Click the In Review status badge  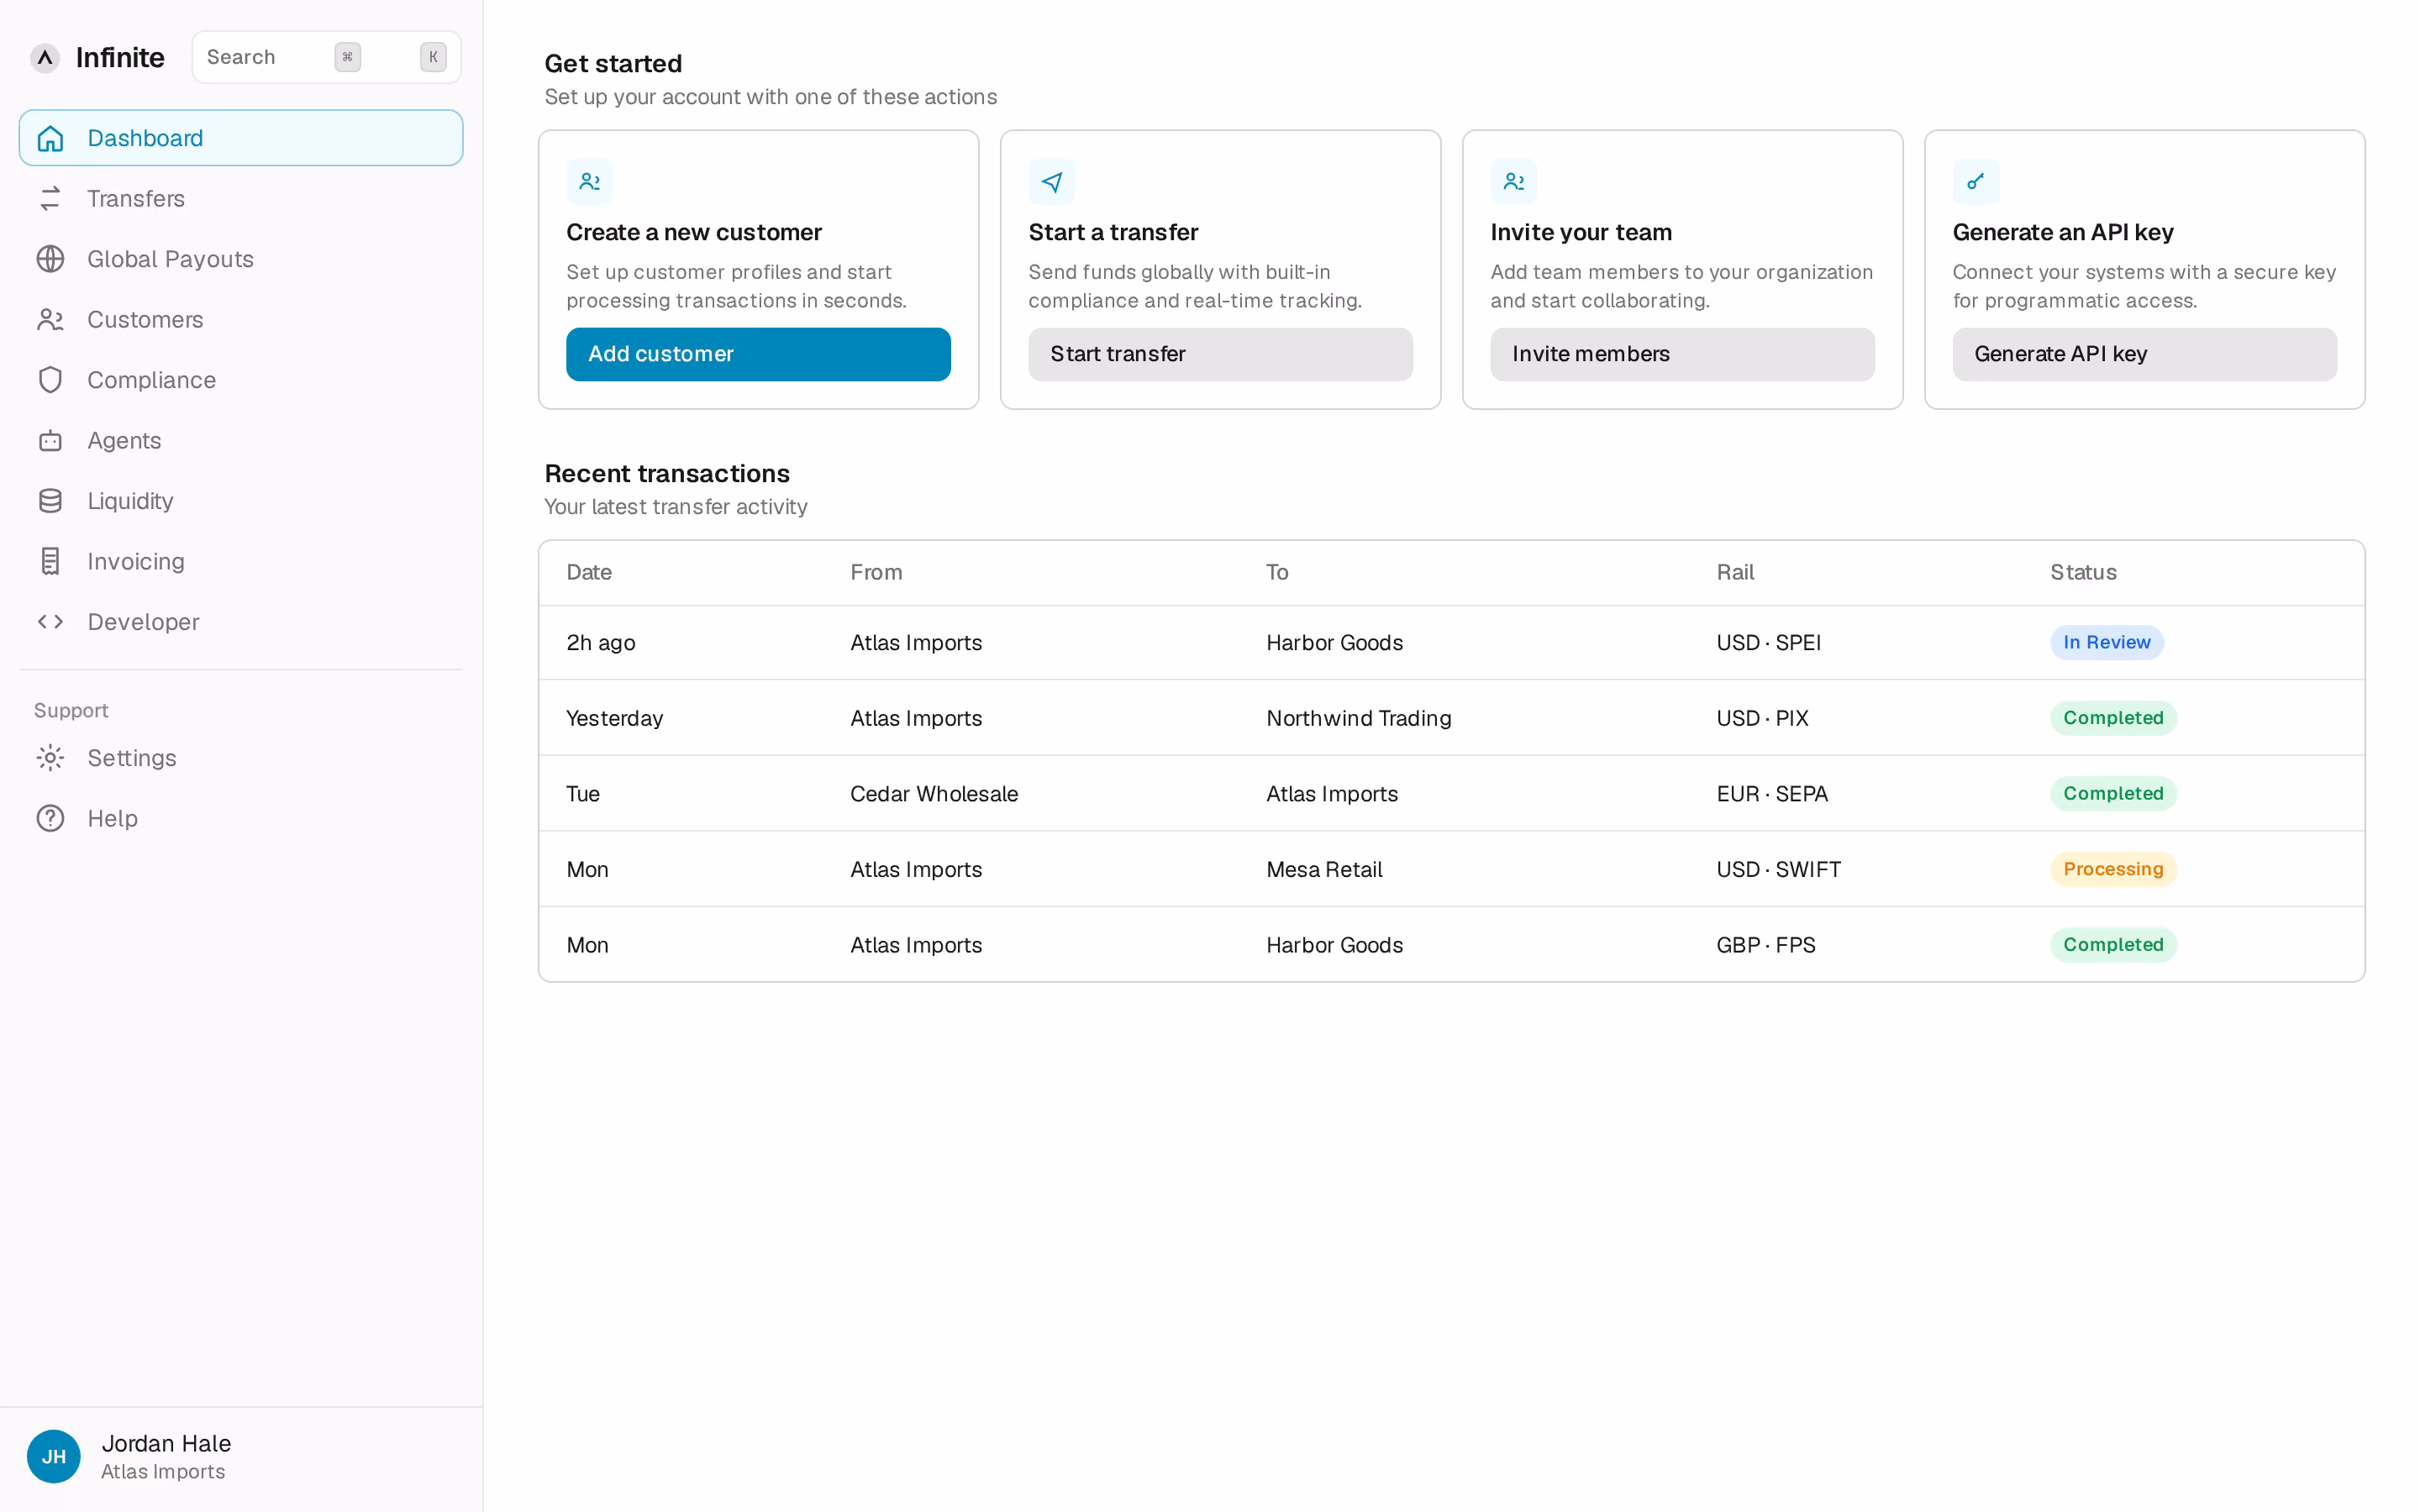point(2107,643)
